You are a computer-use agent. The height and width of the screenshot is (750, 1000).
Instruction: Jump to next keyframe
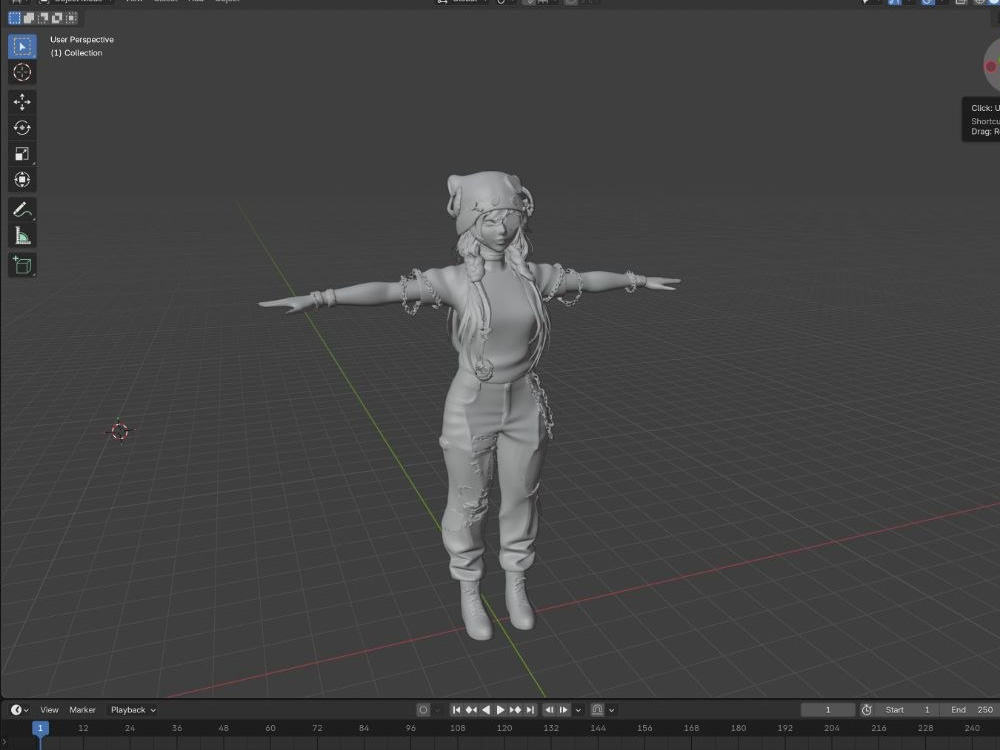tap(515, 710)
